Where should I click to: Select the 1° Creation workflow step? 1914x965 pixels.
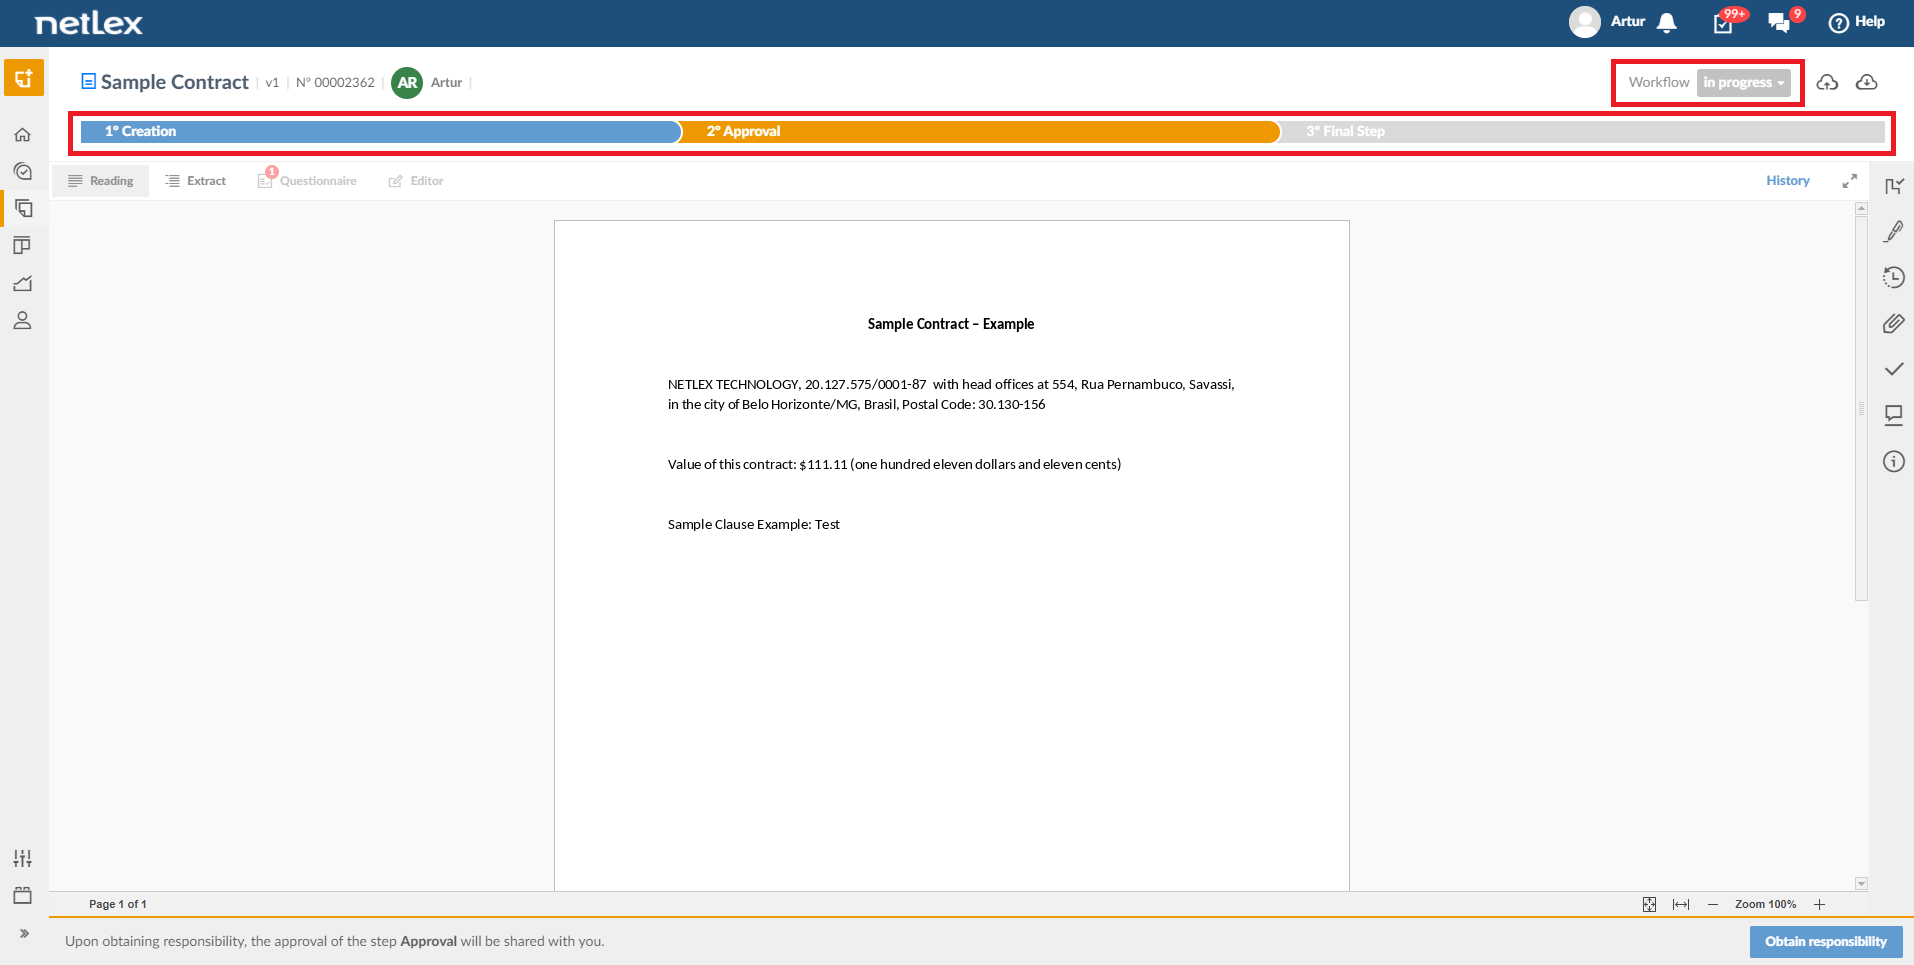pos(380,132)
